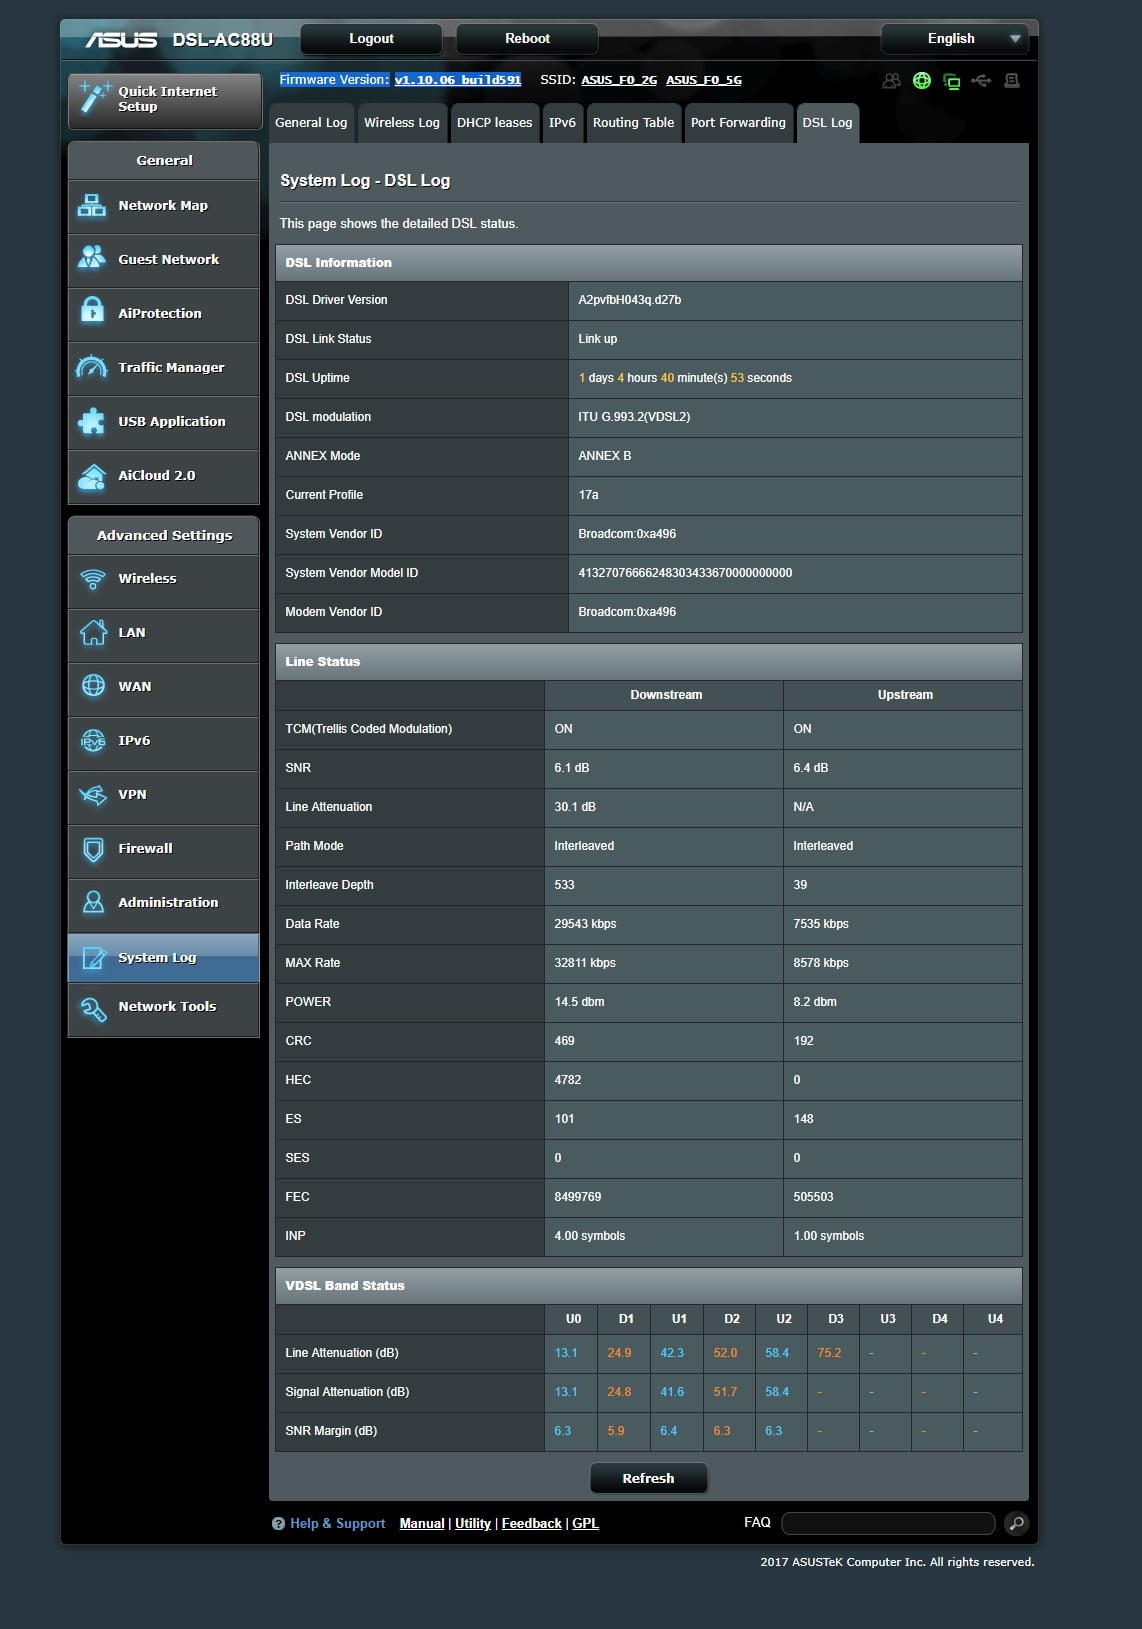
Task: Click the USB status icon in header
Action: click(981, 81)
